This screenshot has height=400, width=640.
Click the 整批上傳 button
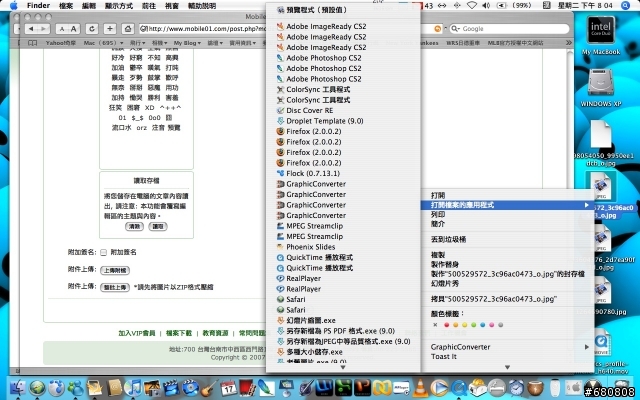pyautogui.click(x=115, y=288)
